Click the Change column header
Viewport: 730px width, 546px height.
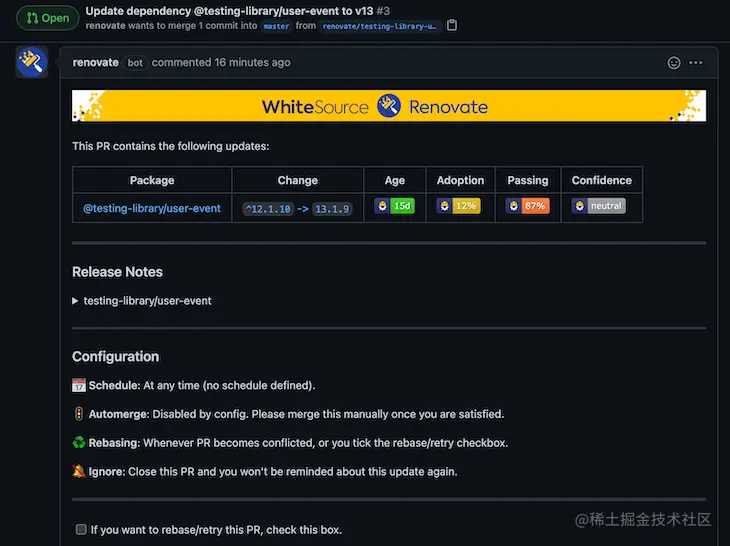coord(297,180)
